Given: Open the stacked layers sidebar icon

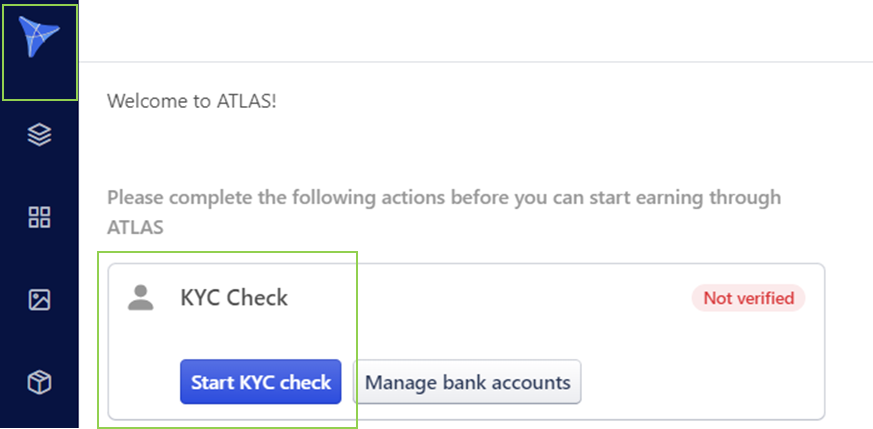Looking at the screenshot, I should coord(39,134).
